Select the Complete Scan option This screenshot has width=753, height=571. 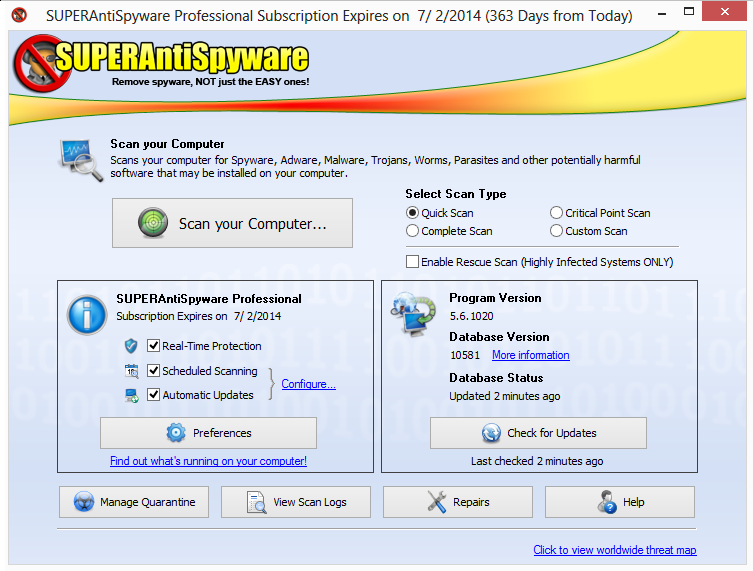[449, 231]
